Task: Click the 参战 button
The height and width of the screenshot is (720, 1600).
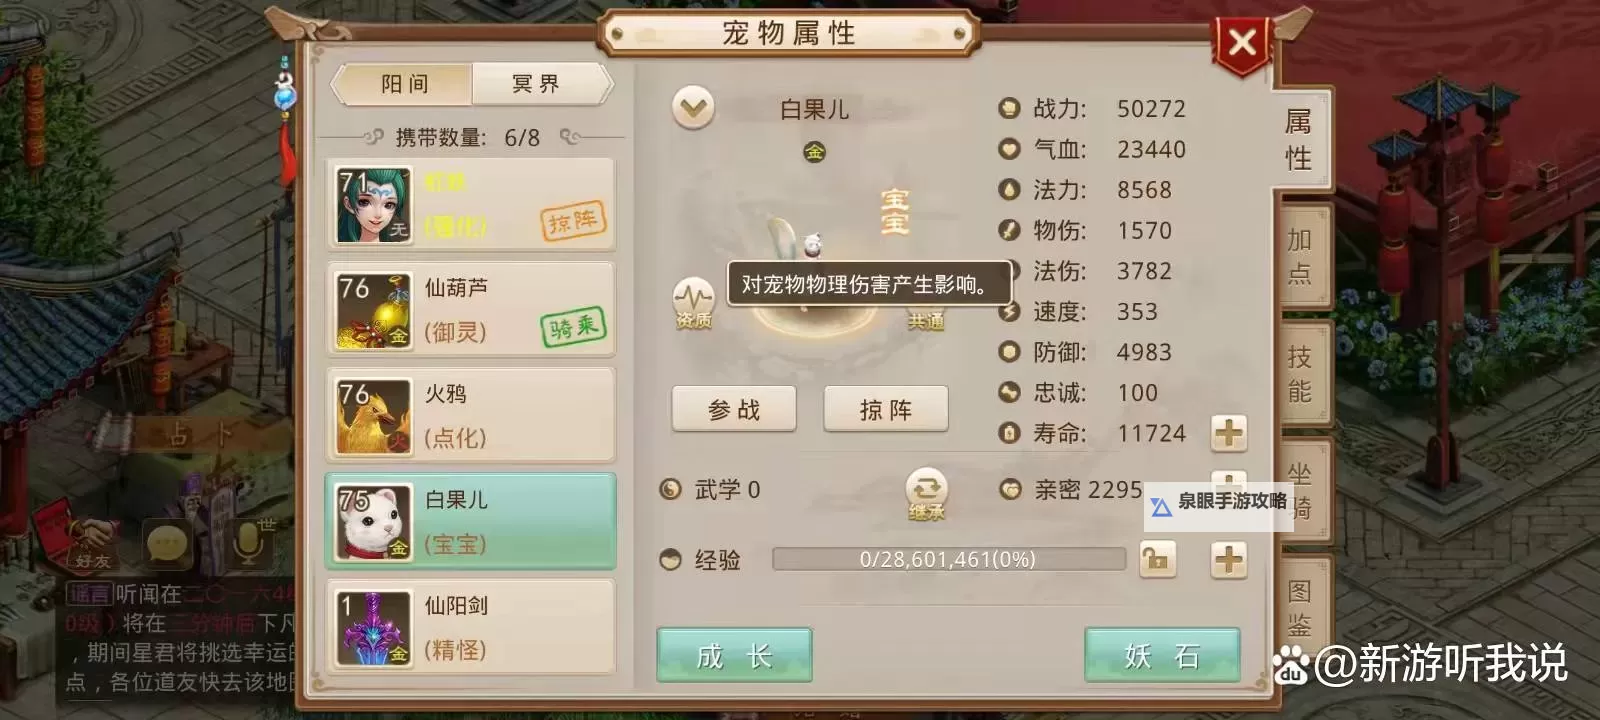Action: (734, 409)
